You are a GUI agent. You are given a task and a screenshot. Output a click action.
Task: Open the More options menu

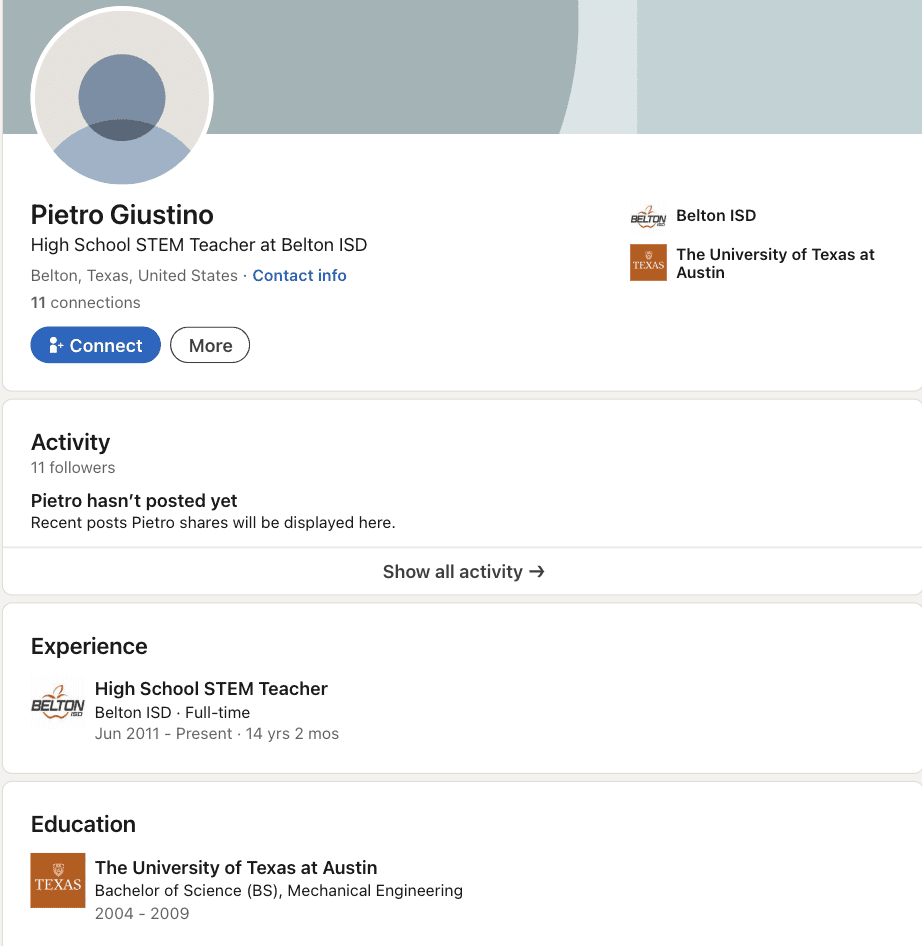tap(210, 345)
